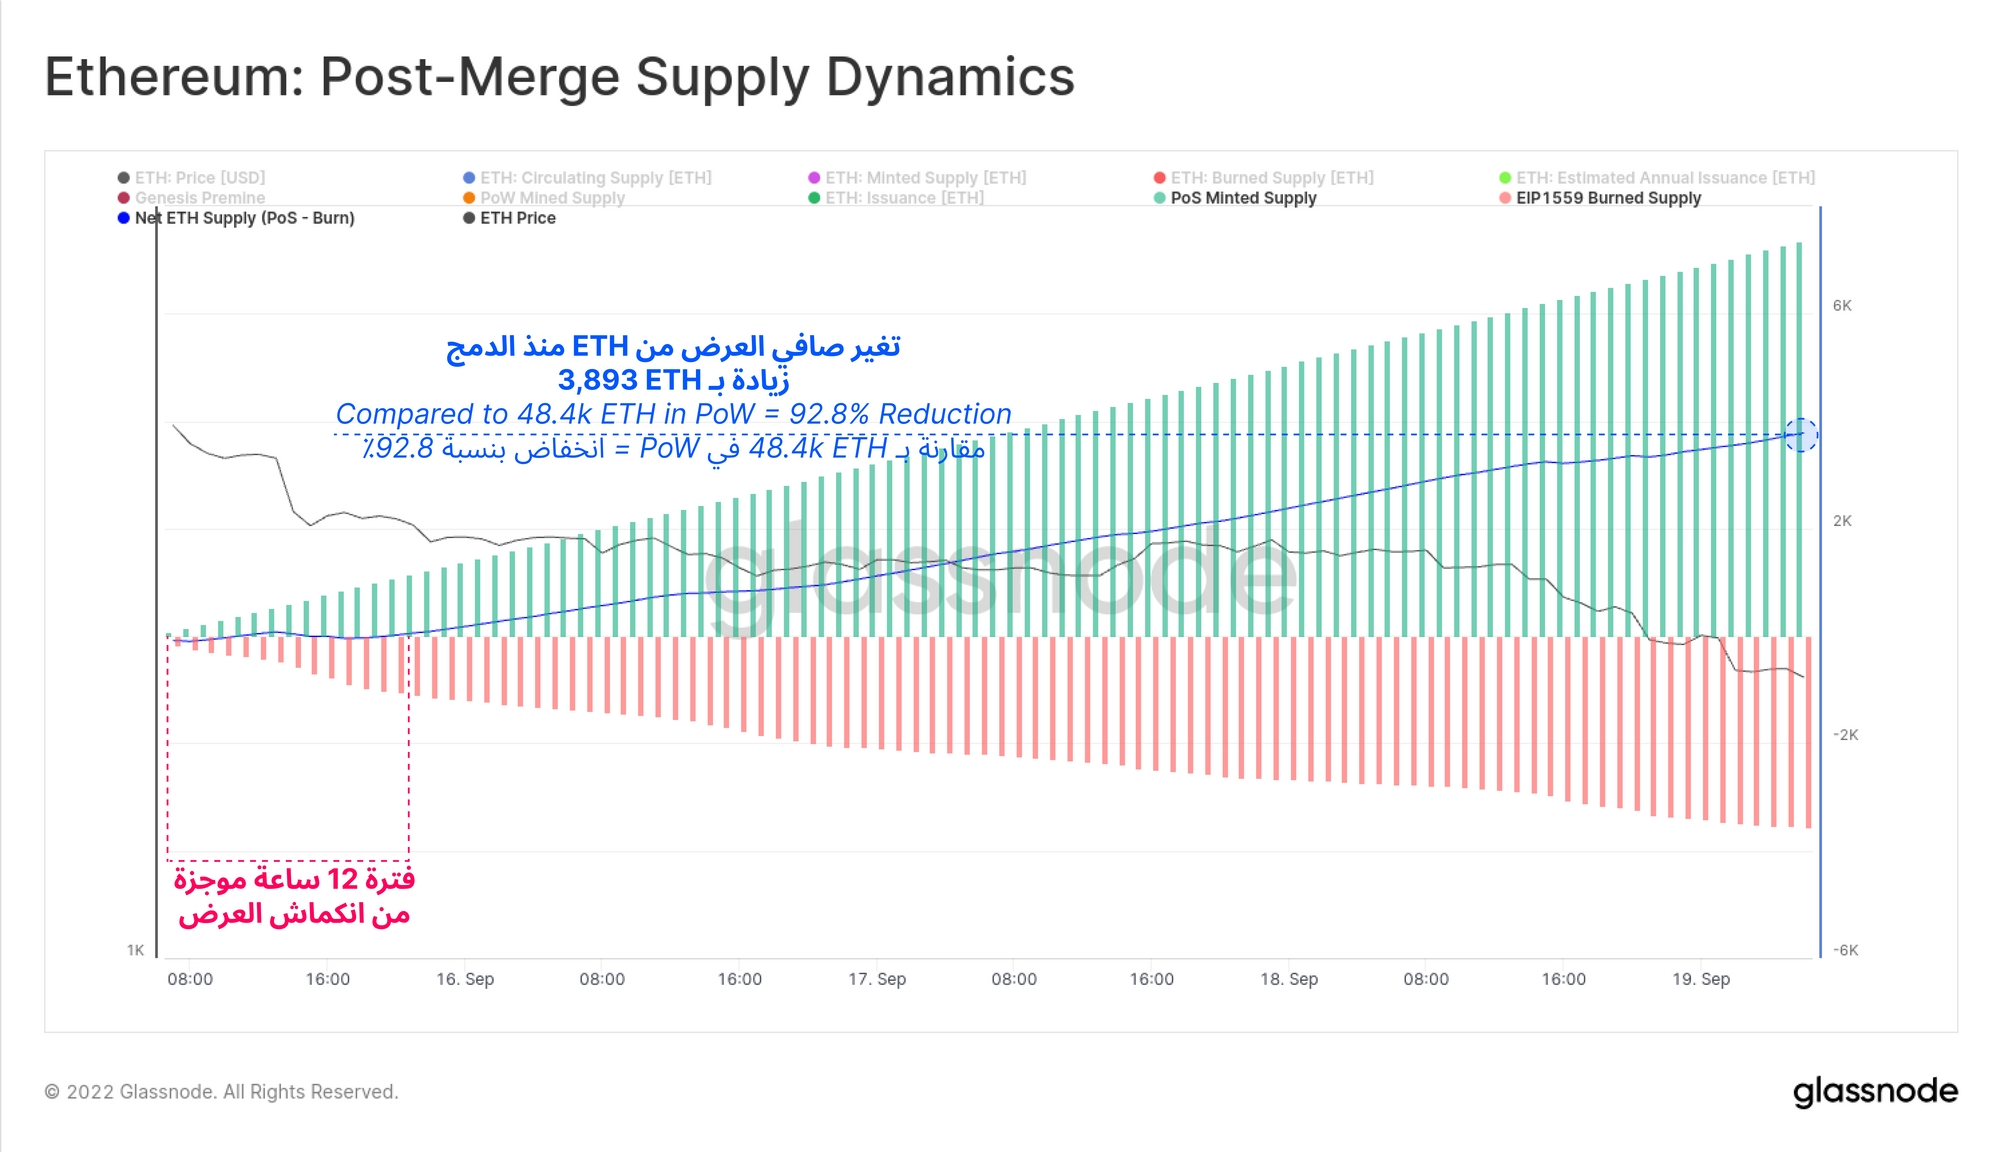Hide the dark ETH Price legend series
Viewport: 2000px width, 1152px height.
point(517,218)
